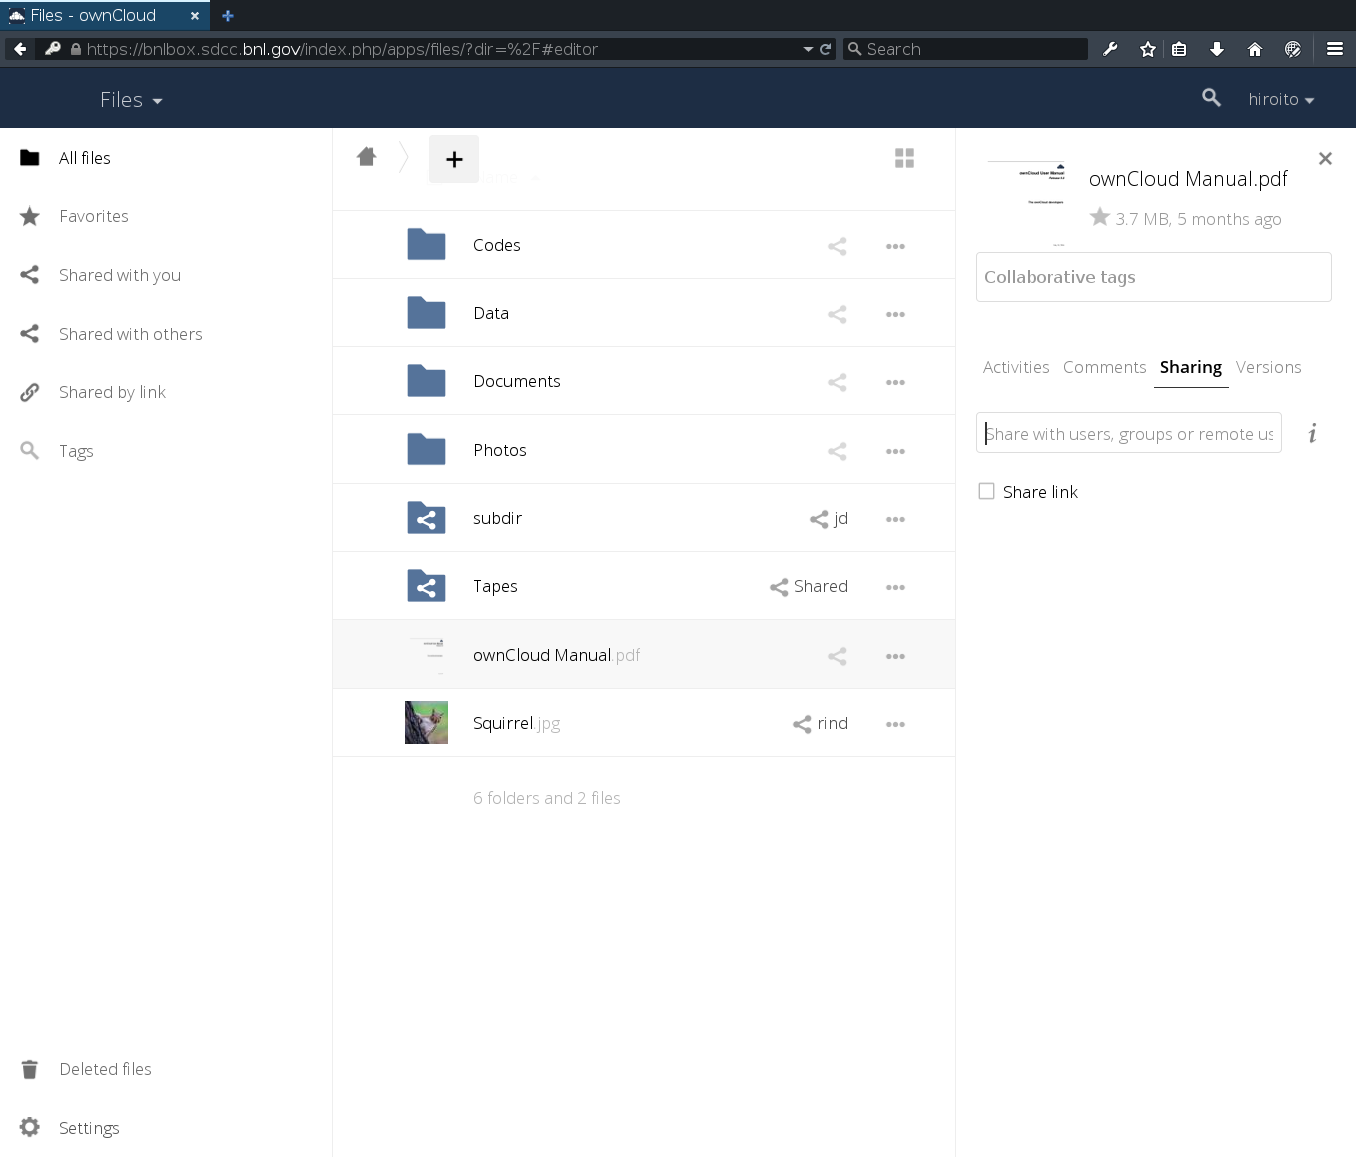Open the Data folder
Viewport: 1356px width, 1157px height.
pos(491,313)
